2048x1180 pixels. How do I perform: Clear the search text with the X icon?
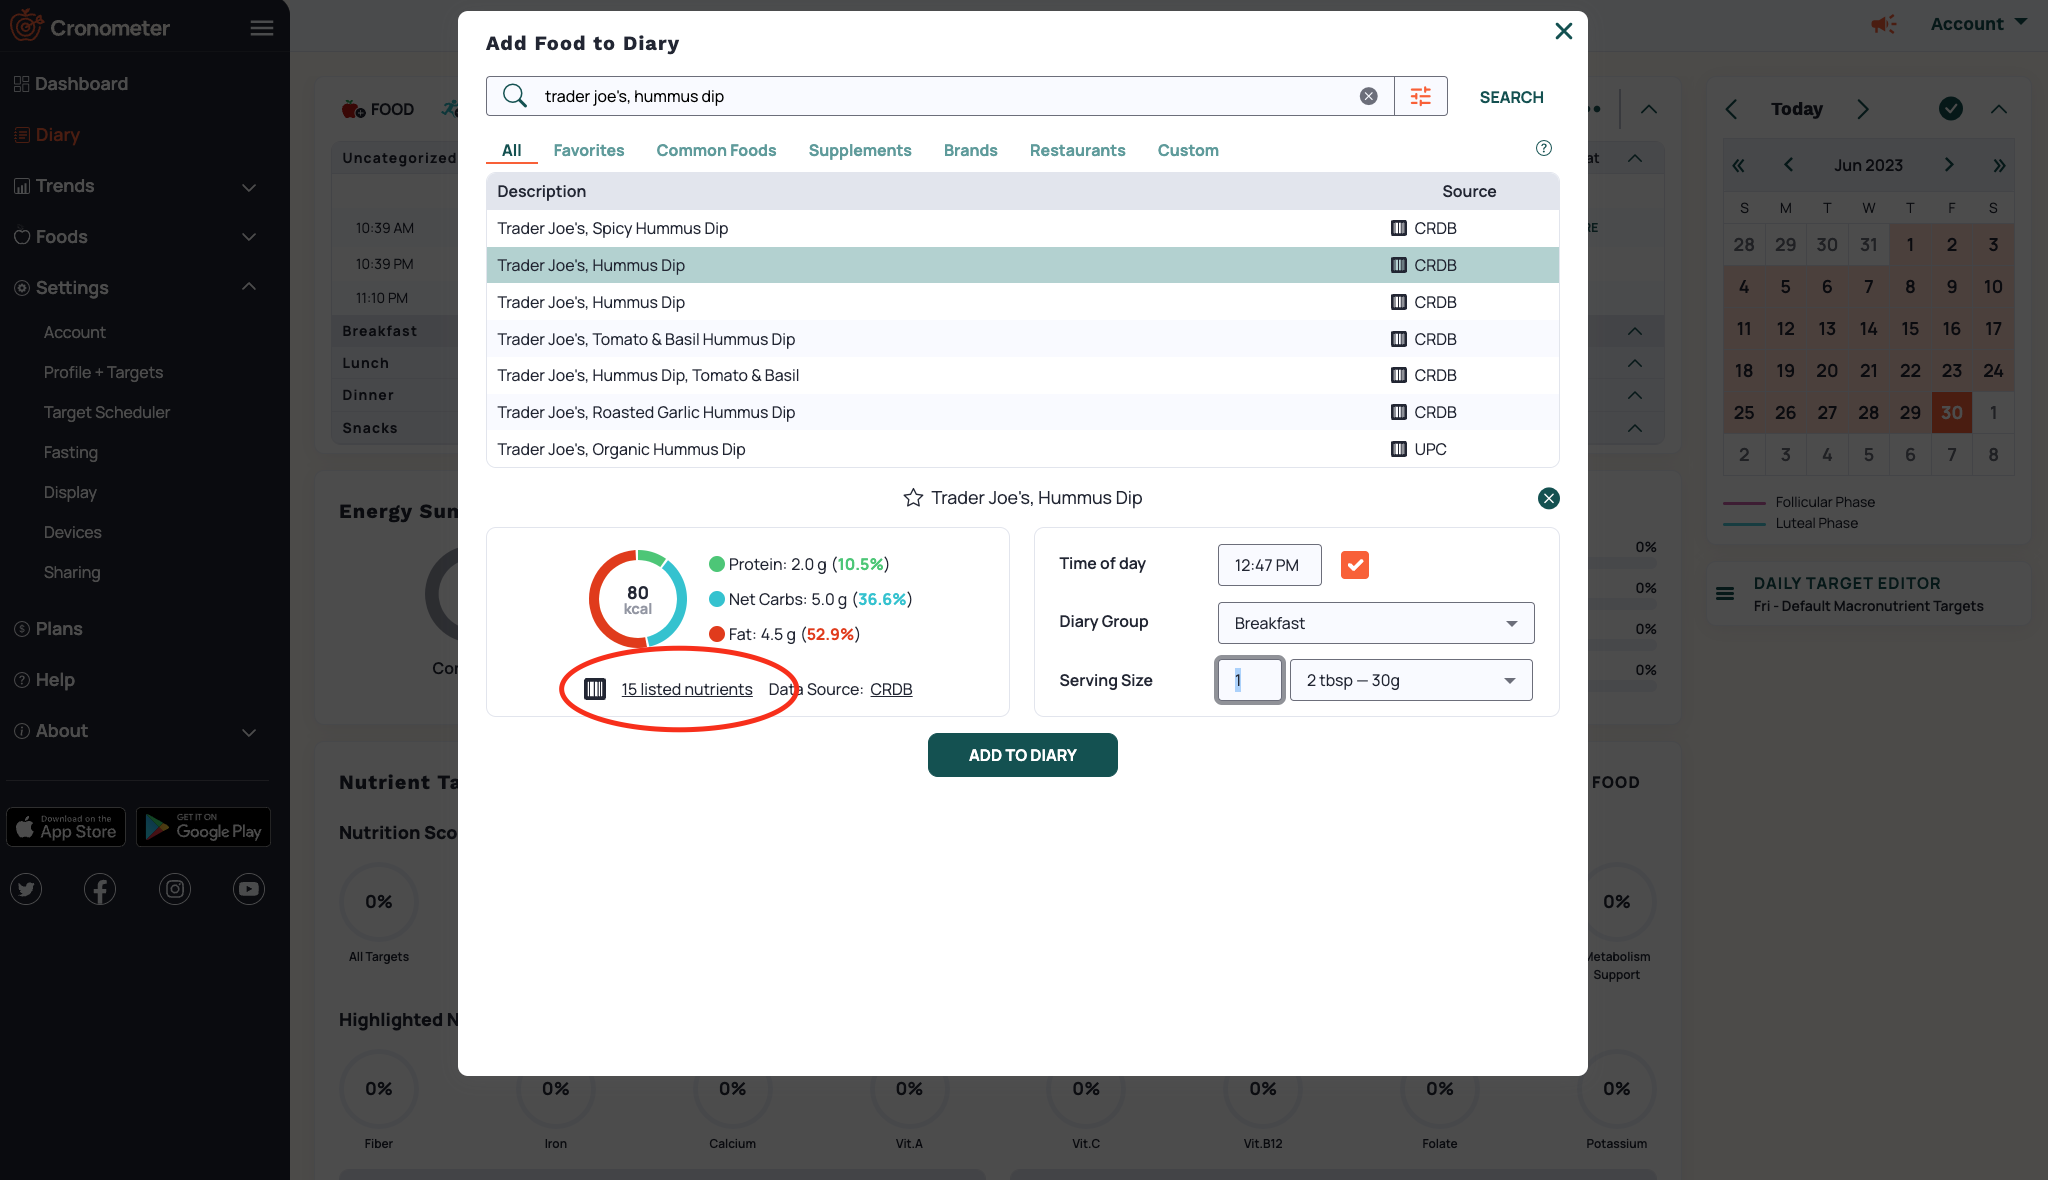[x=1368, y=96]
